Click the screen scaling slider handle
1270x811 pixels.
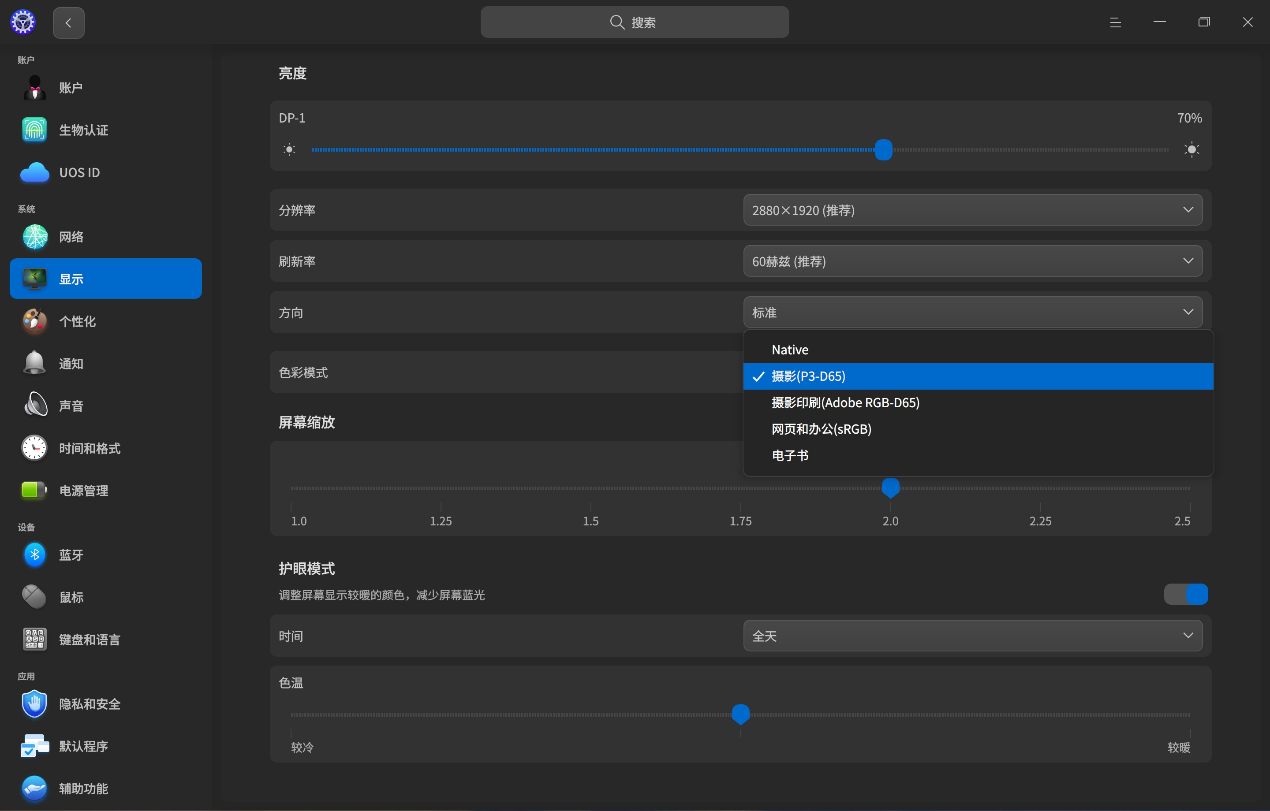click(890, 488)
